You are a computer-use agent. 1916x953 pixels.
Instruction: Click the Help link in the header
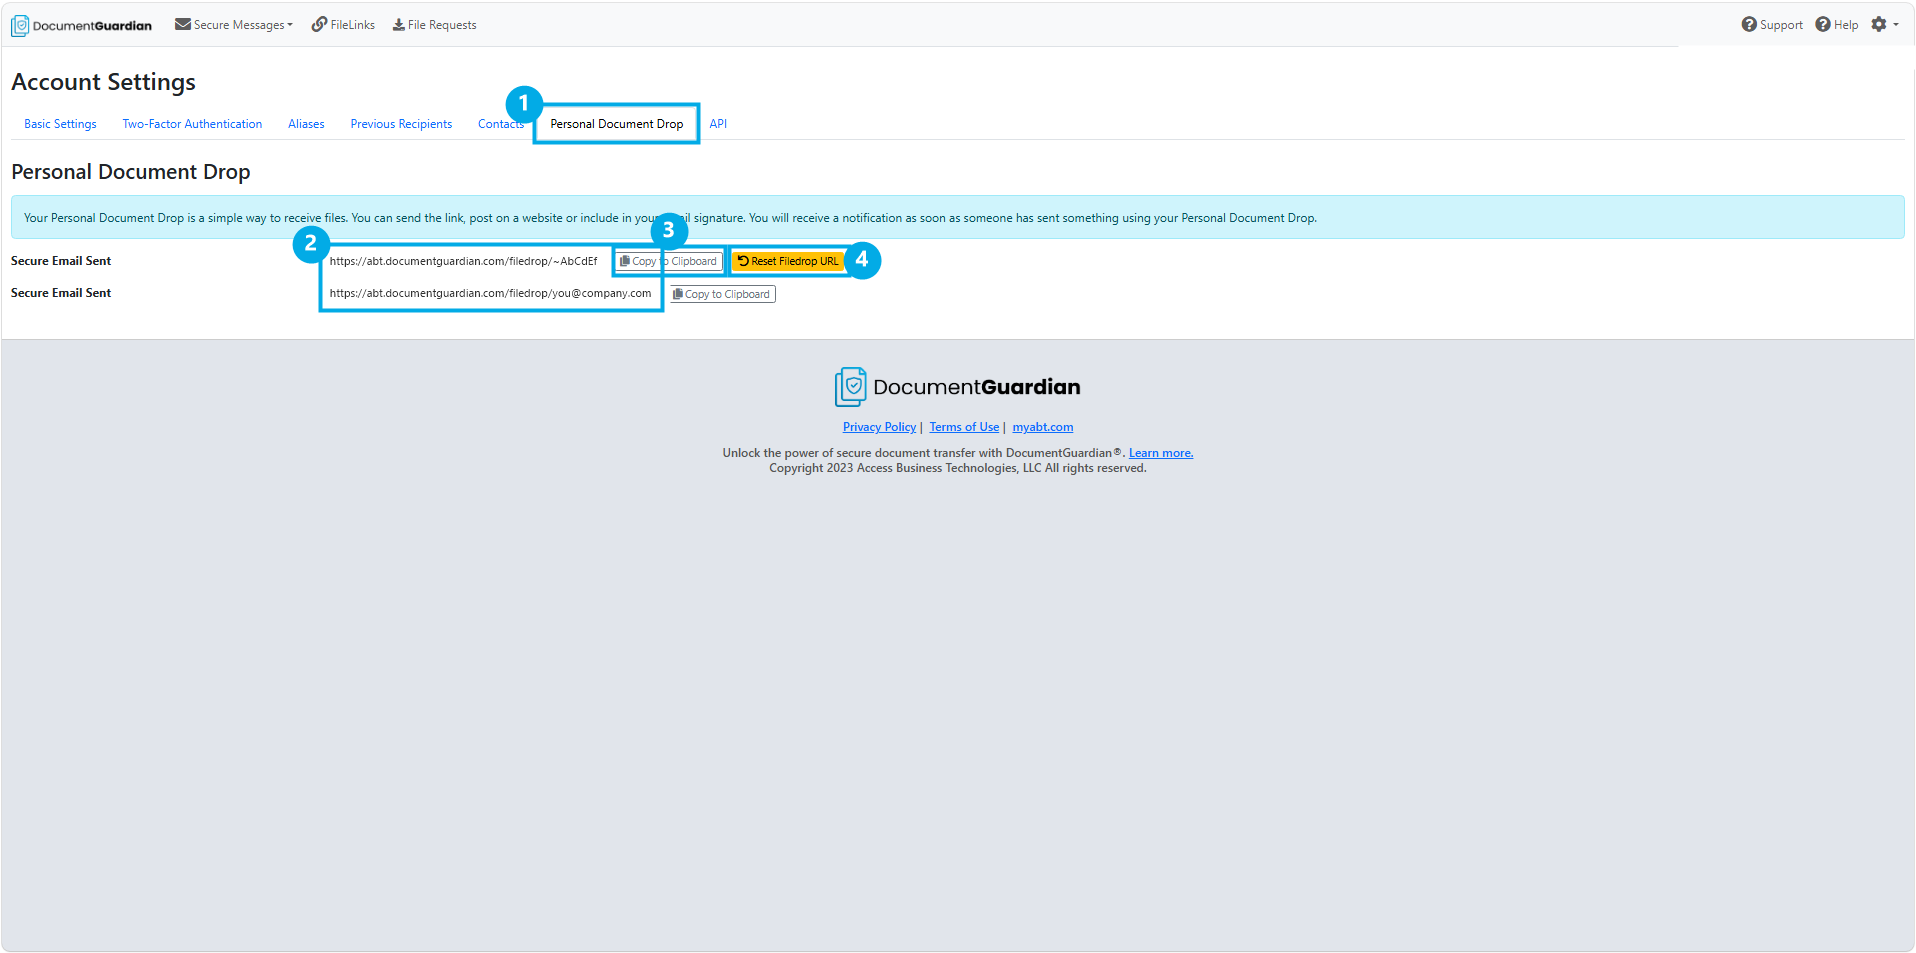(1837, 25)
